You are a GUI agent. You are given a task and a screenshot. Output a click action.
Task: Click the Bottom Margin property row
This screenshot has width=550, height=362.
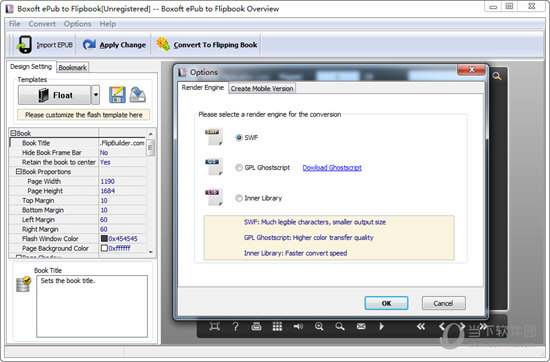coord(77,210)
